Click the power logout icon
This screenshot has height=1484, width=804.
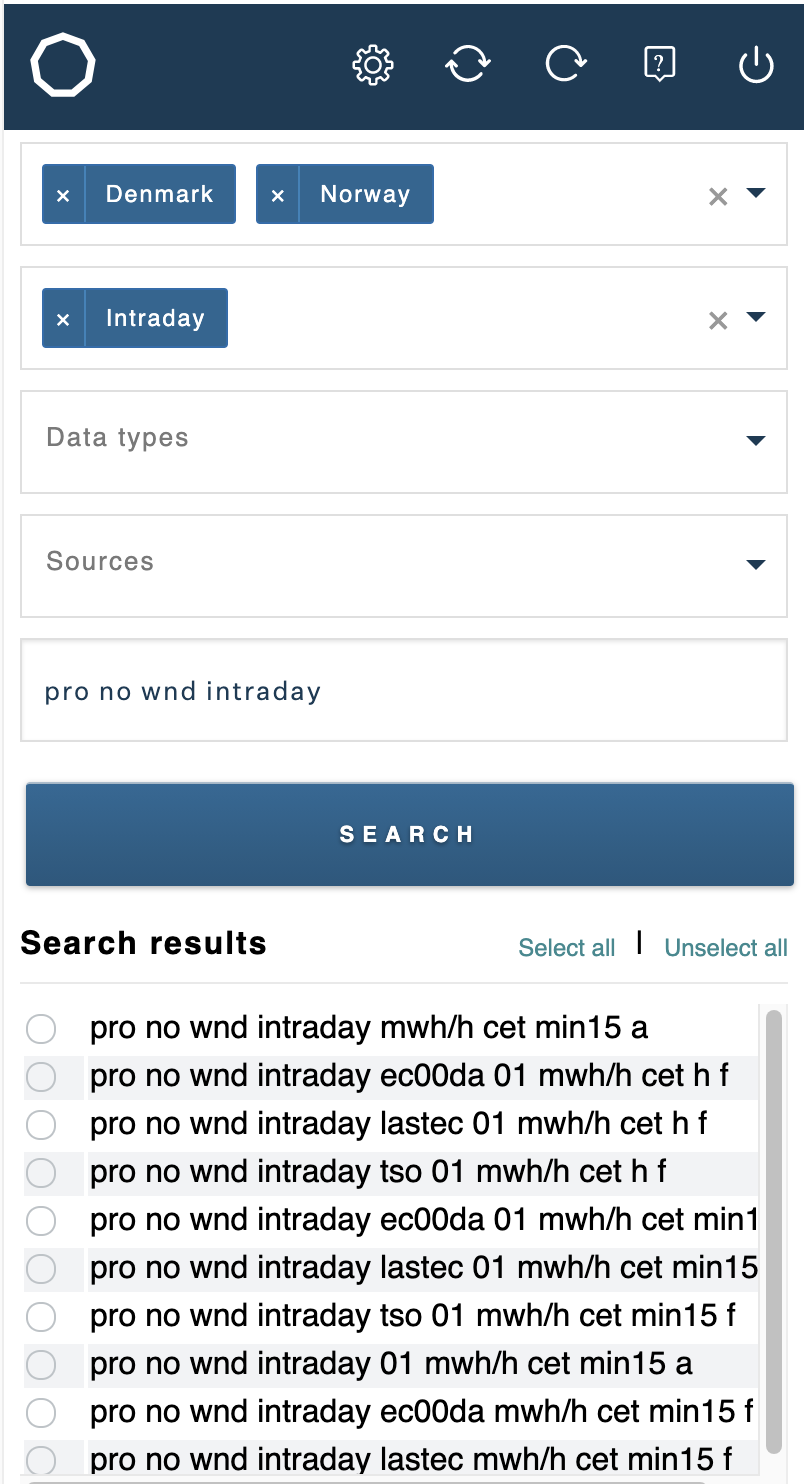pos(756,66)
